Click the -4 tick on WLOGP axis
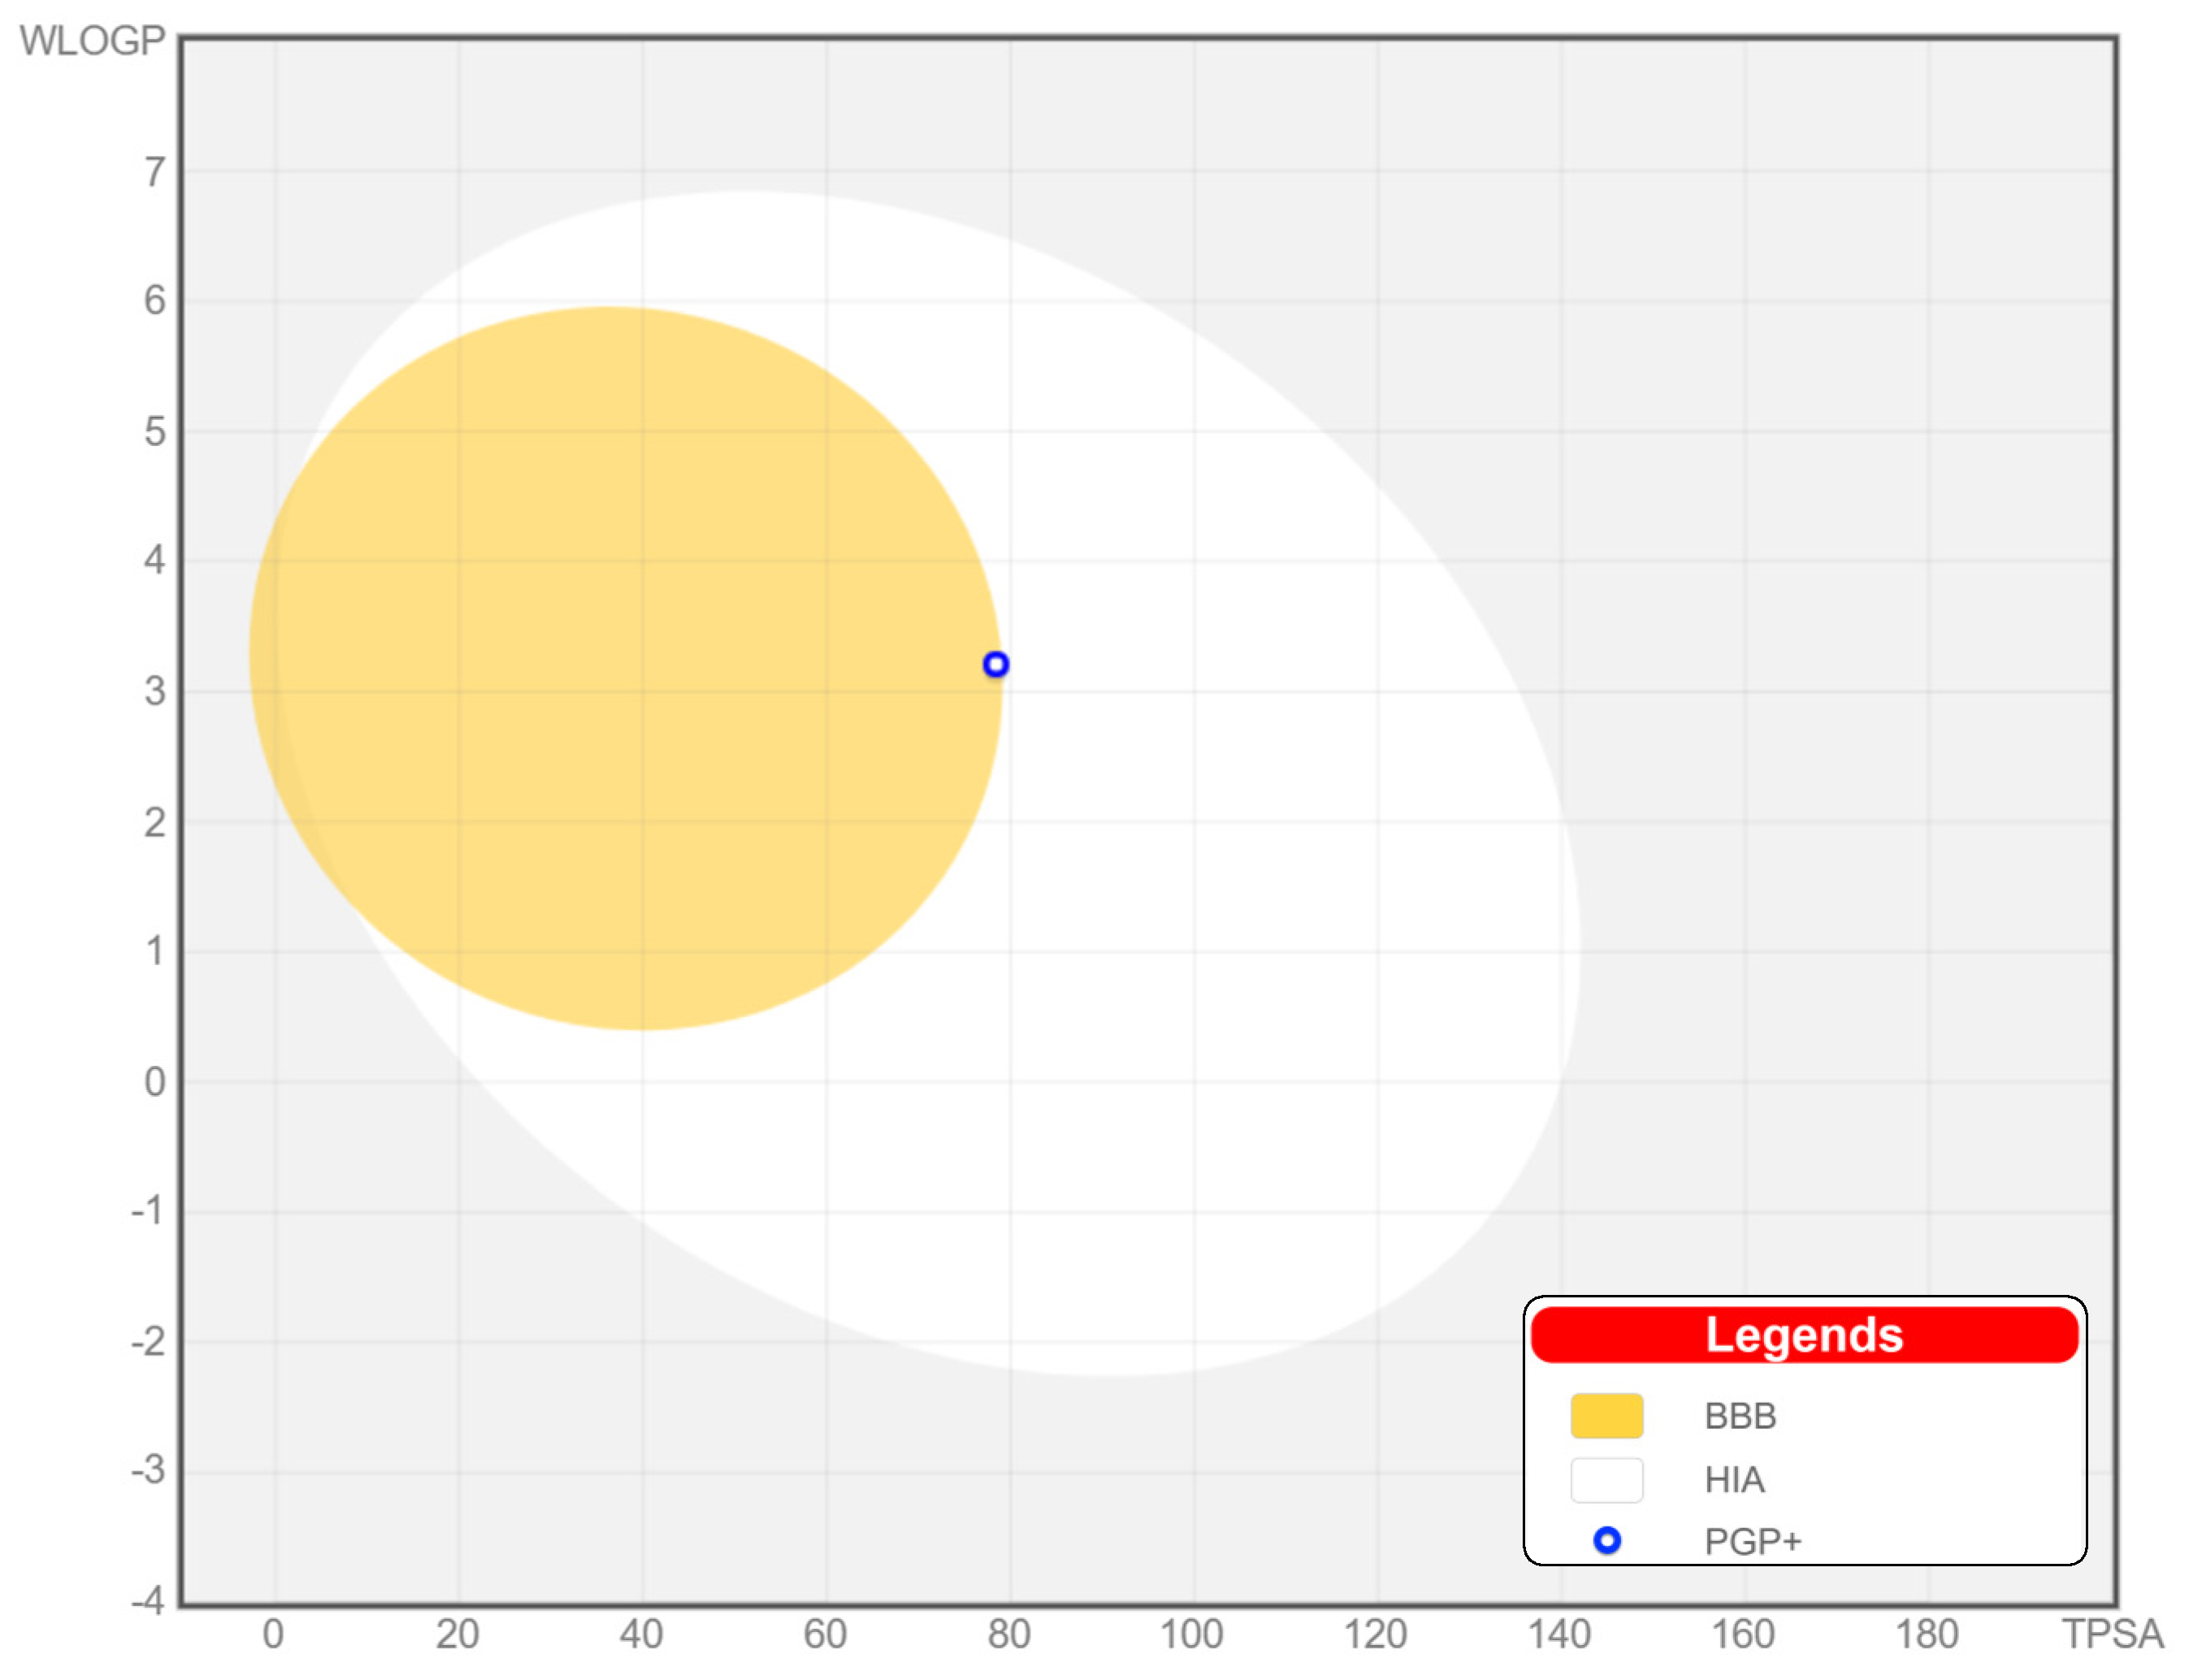 147,1600
